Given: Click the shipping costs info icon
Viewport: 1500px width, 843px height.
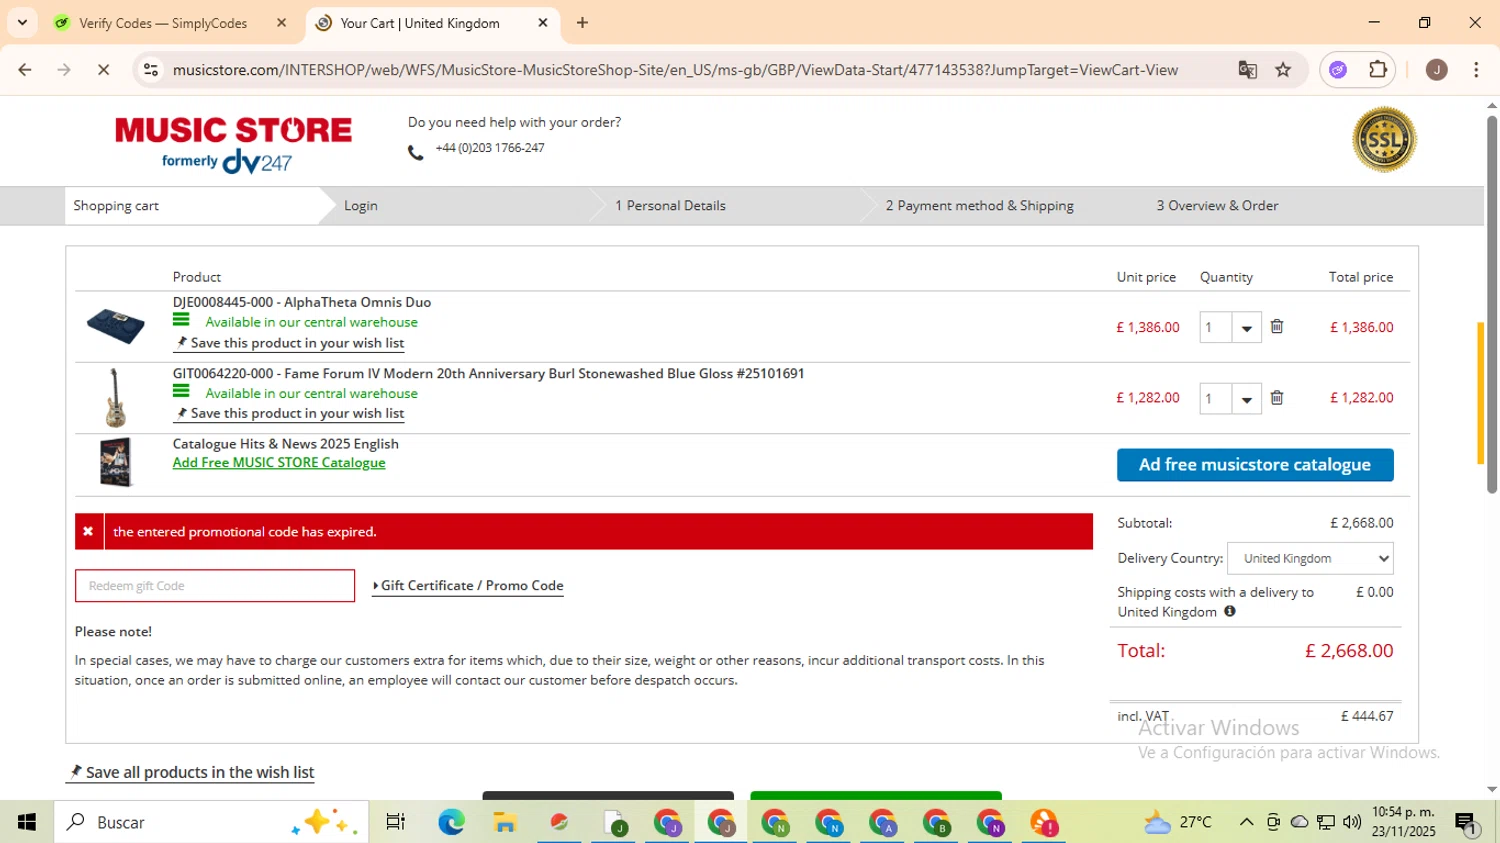Looking at the screenshot, I should tap(1230, 611).
